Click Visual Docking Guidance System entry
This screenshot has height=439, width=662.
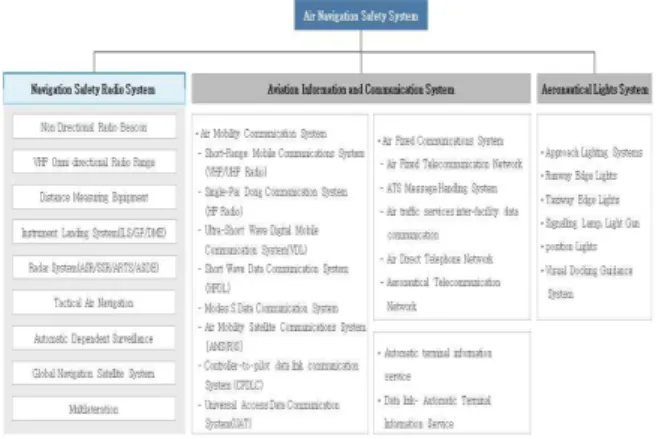[x=587, y=282]
